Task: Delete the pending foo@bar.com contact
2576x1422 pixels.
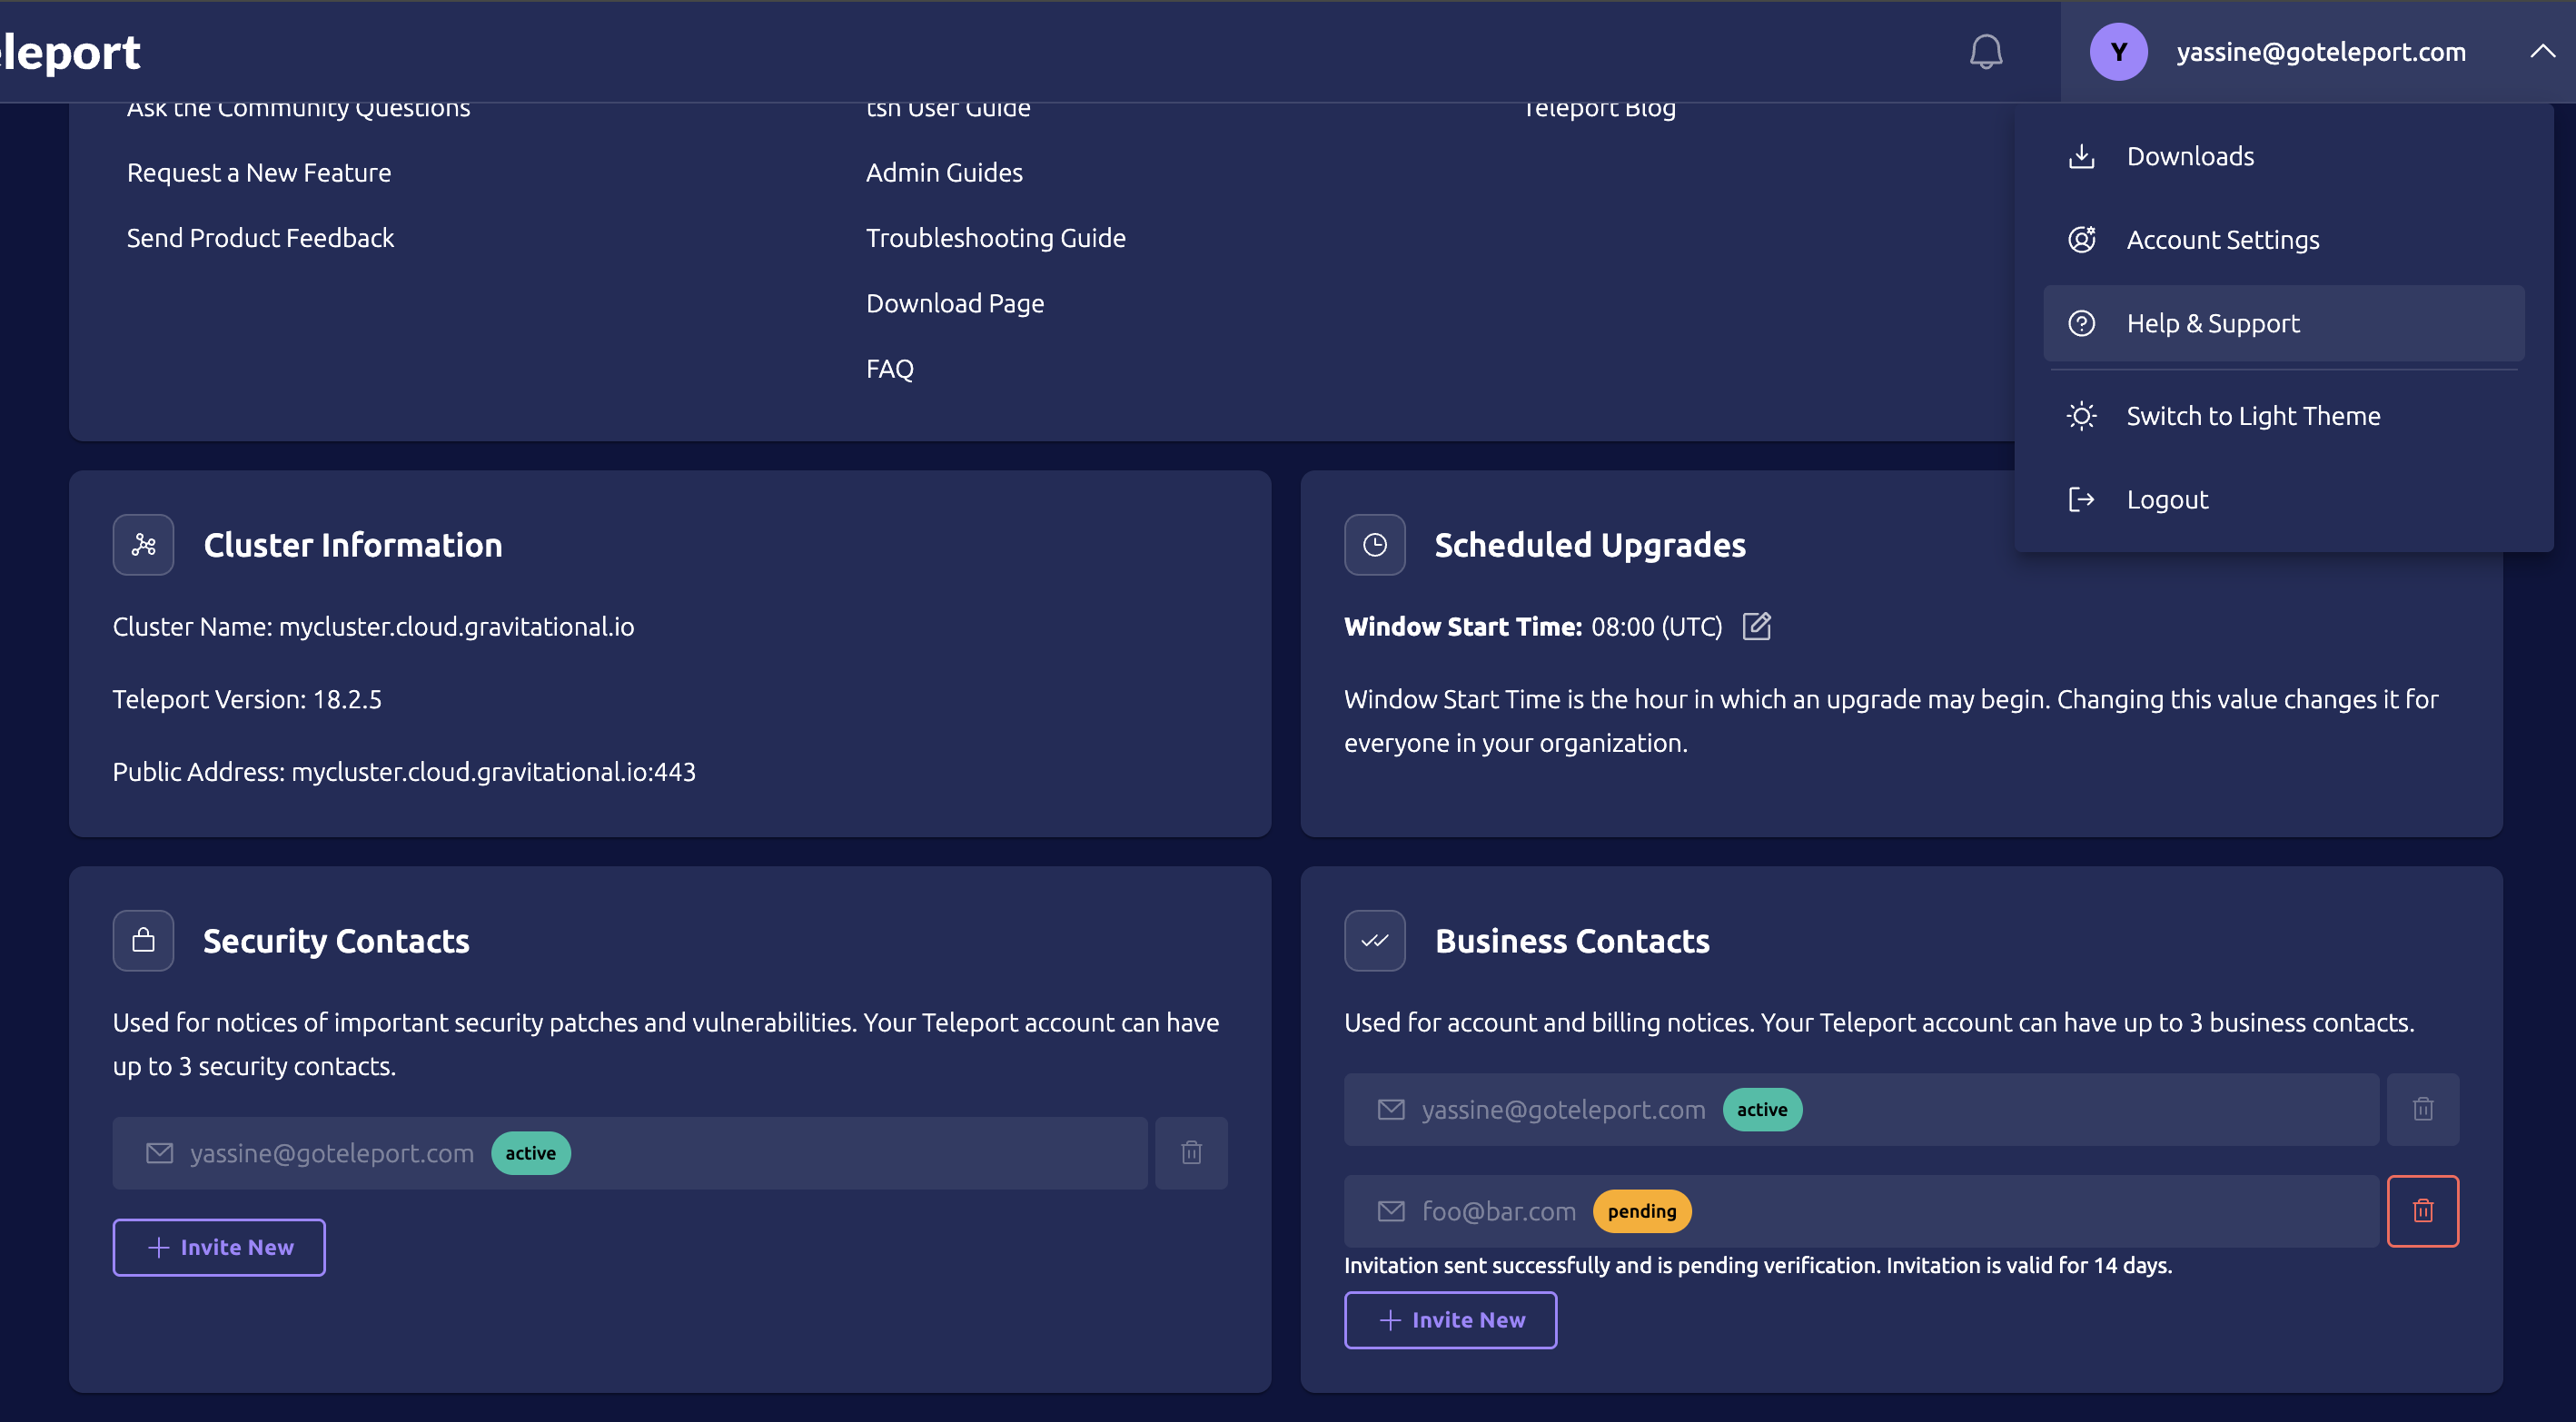Action: coord(2423,1211)
